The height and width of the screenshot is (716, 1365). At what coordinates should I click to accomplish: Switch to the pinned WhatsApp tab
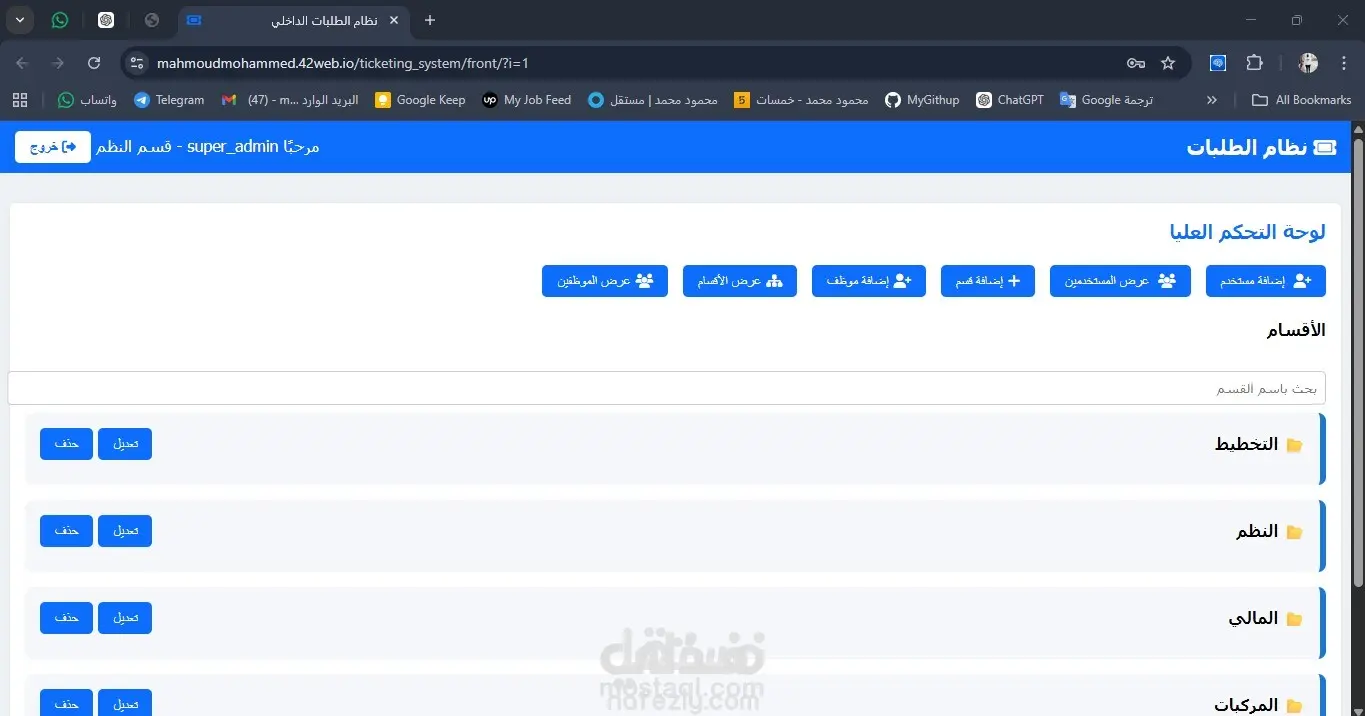point(61,20)
